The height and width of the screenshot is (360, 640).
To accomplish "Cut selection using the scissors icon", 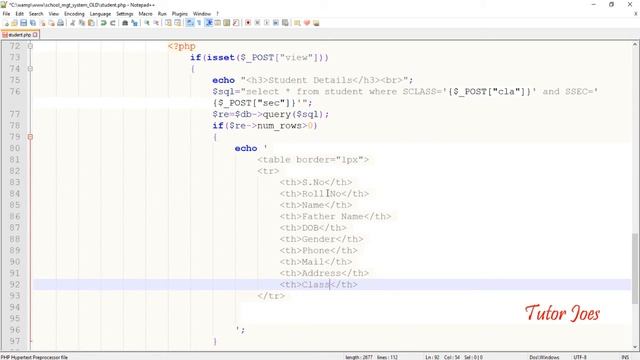I will pyautogui.click(x=73, y=23).
